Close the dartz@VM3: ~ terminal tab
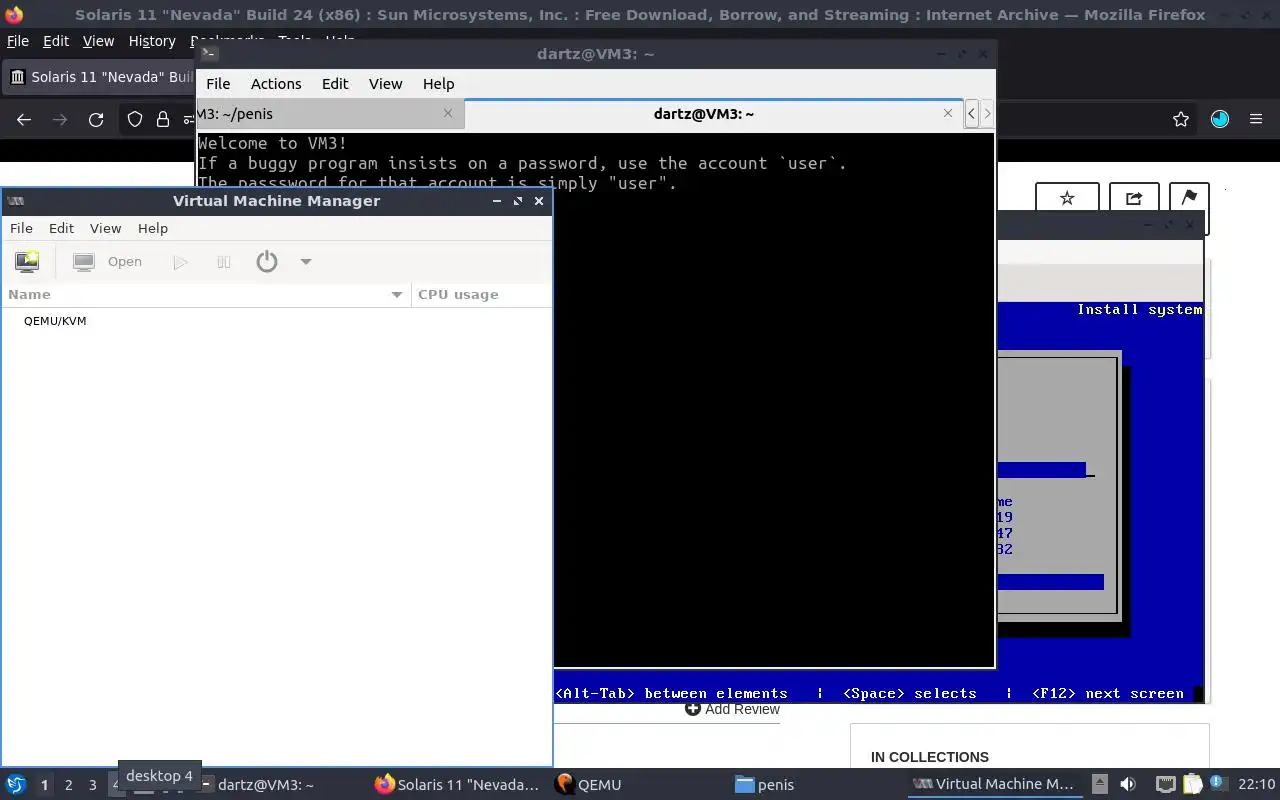1280x800 pixels. point(948,113)
